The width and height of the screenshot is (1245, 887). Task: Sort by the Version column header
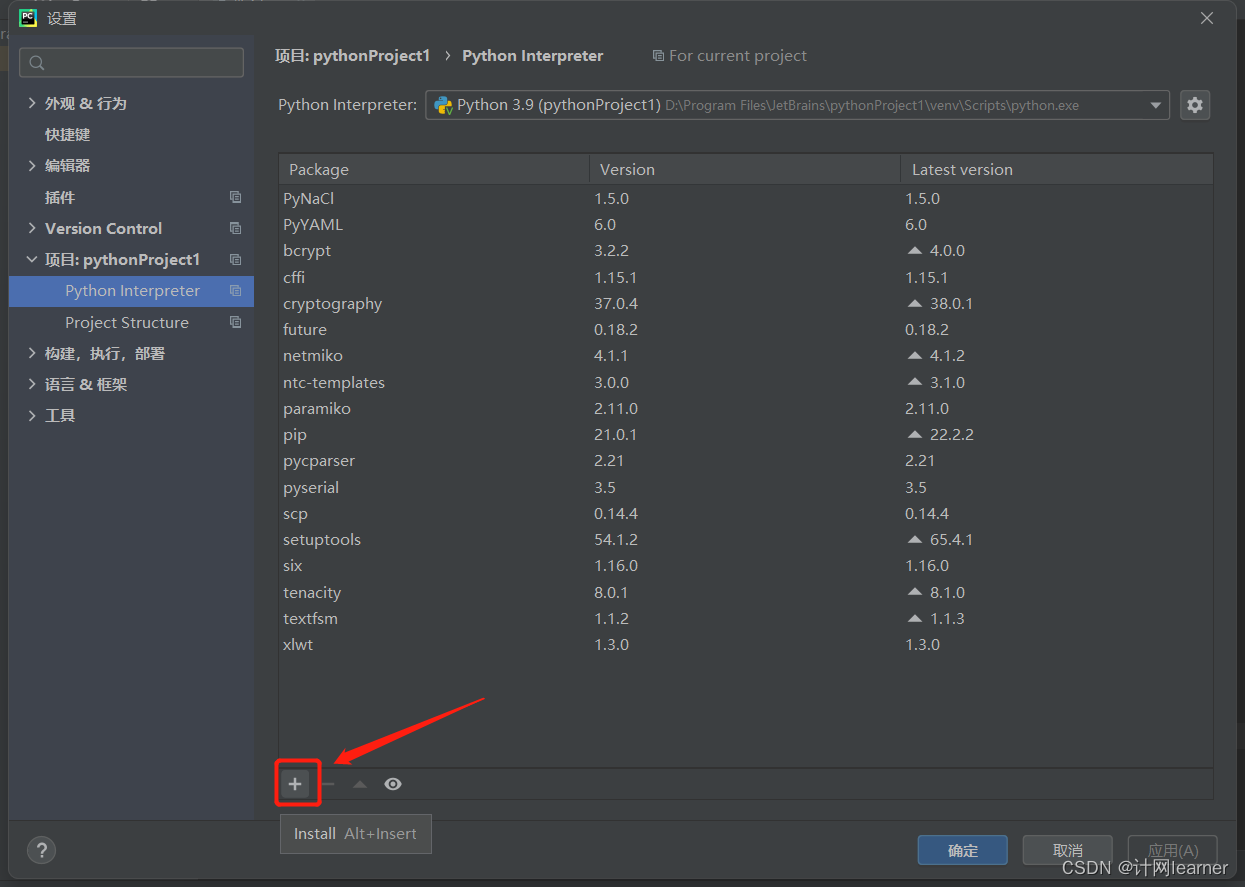point(745,169)
